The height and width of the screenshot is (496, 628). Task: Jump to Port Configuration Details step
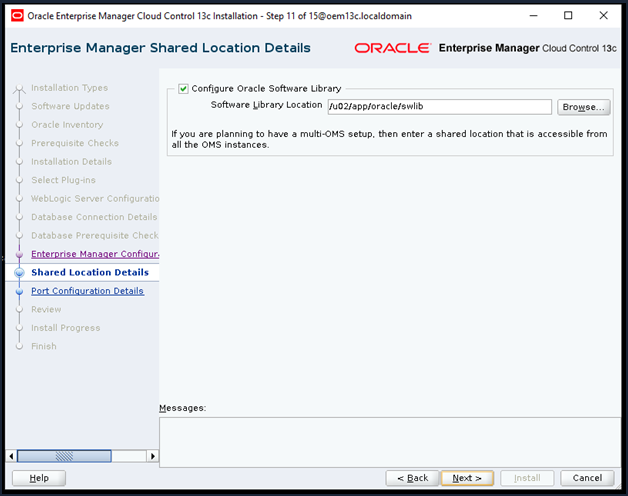pos(87,291)
